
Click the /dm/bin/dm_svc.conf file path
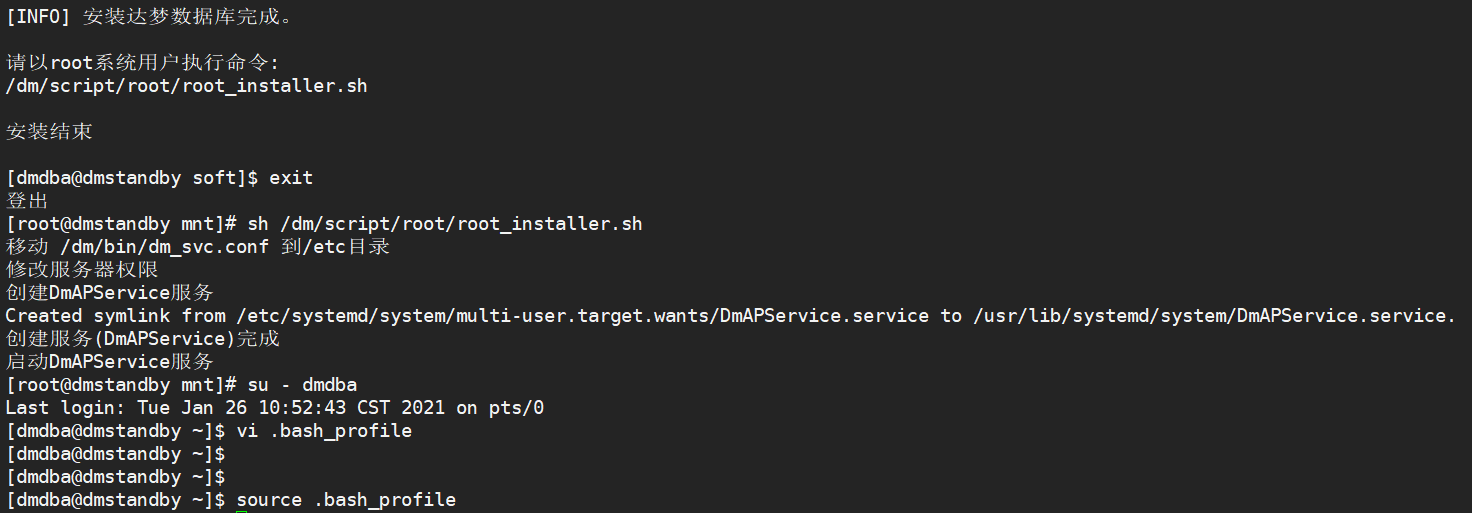164,247
